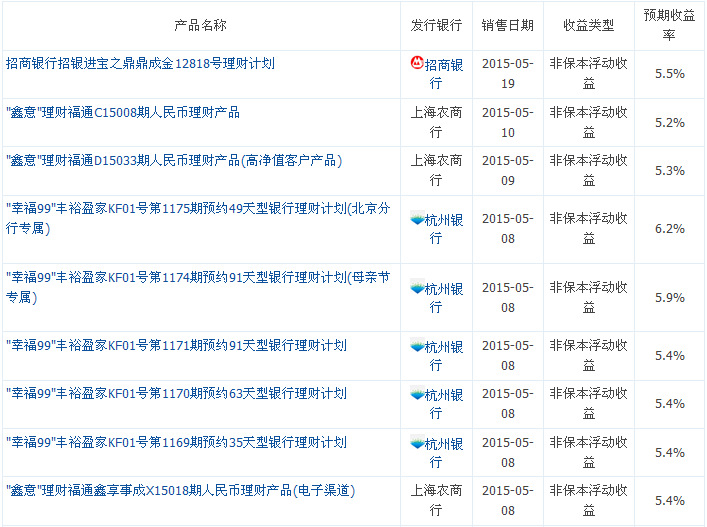707x527 pixels.
Task: Click the 5.2% expected yield value
Action: [x=670, y=122]
